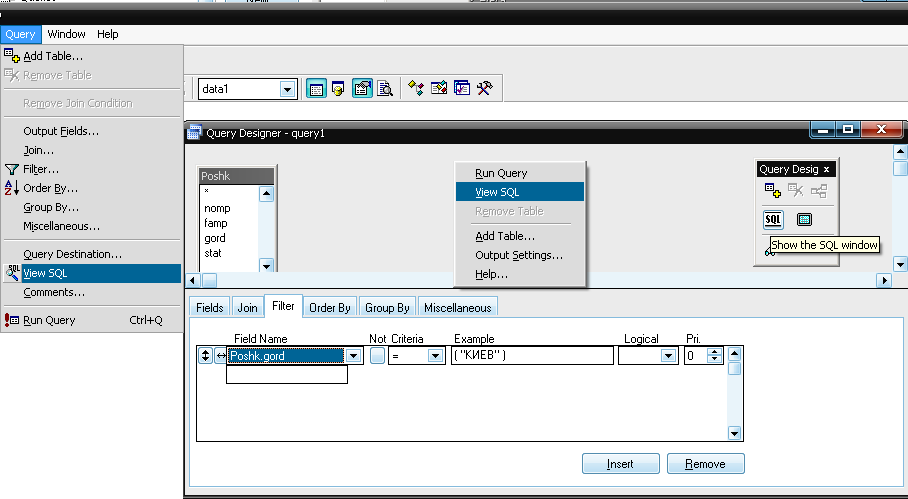Viewport: 908px width, 499px height.
Task: Open the Task Pane toolbar icon
Action: (462, 89)
